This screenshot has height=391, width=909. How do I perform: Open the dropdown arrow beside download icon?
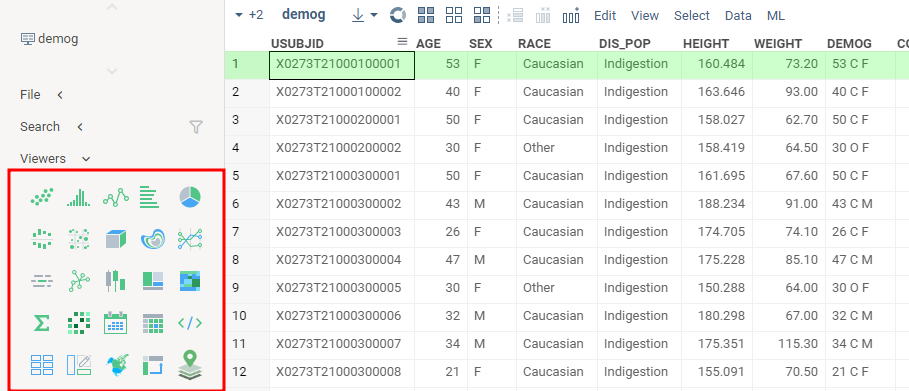374,16
